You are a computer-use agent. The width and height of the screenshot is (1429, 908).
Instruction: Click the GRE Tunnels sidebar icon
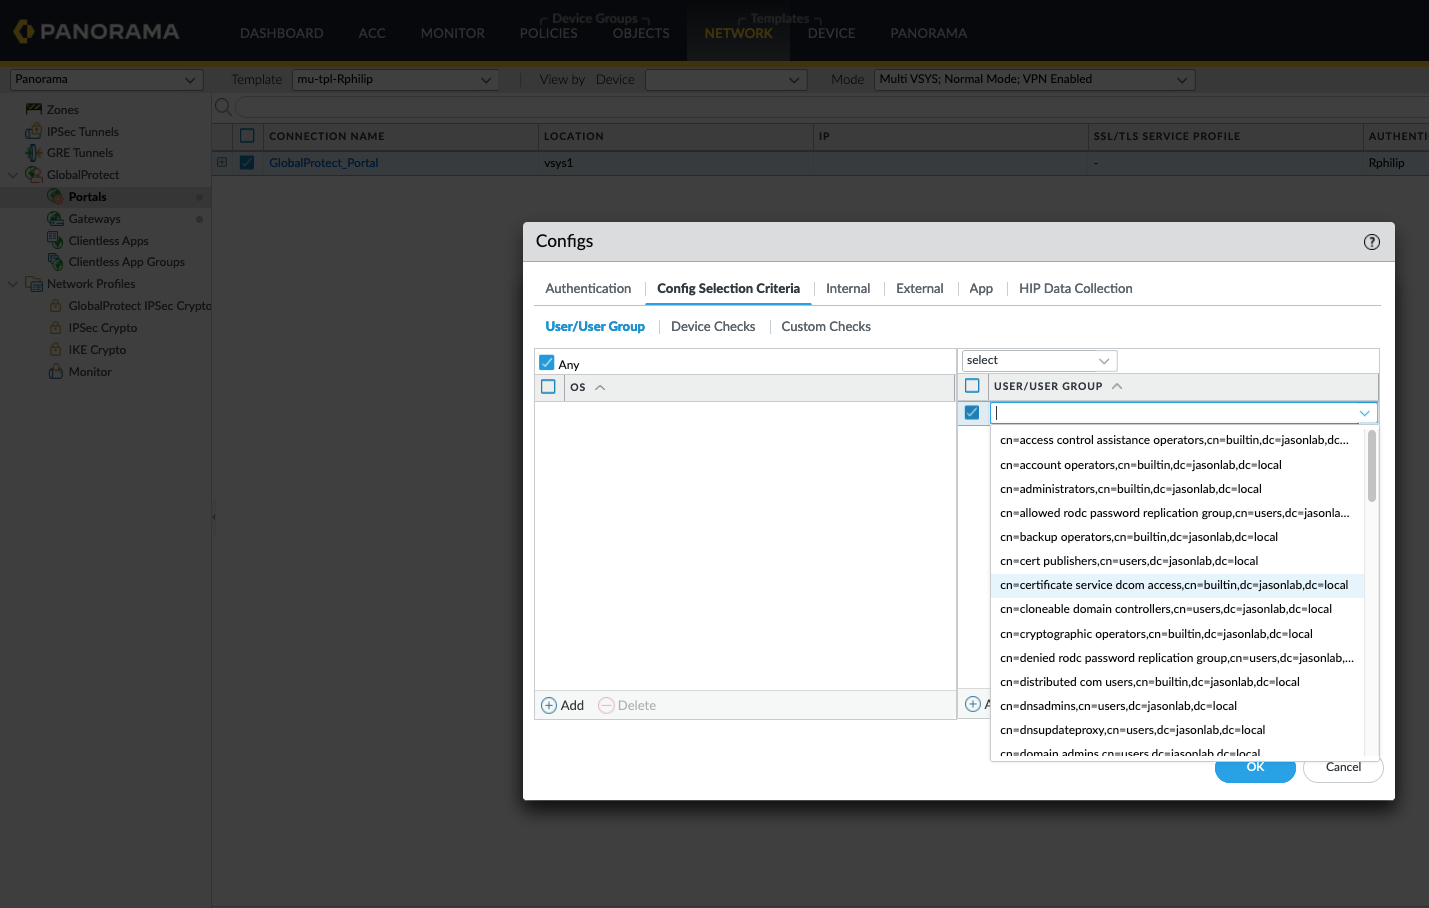click(x=34, y=153)
